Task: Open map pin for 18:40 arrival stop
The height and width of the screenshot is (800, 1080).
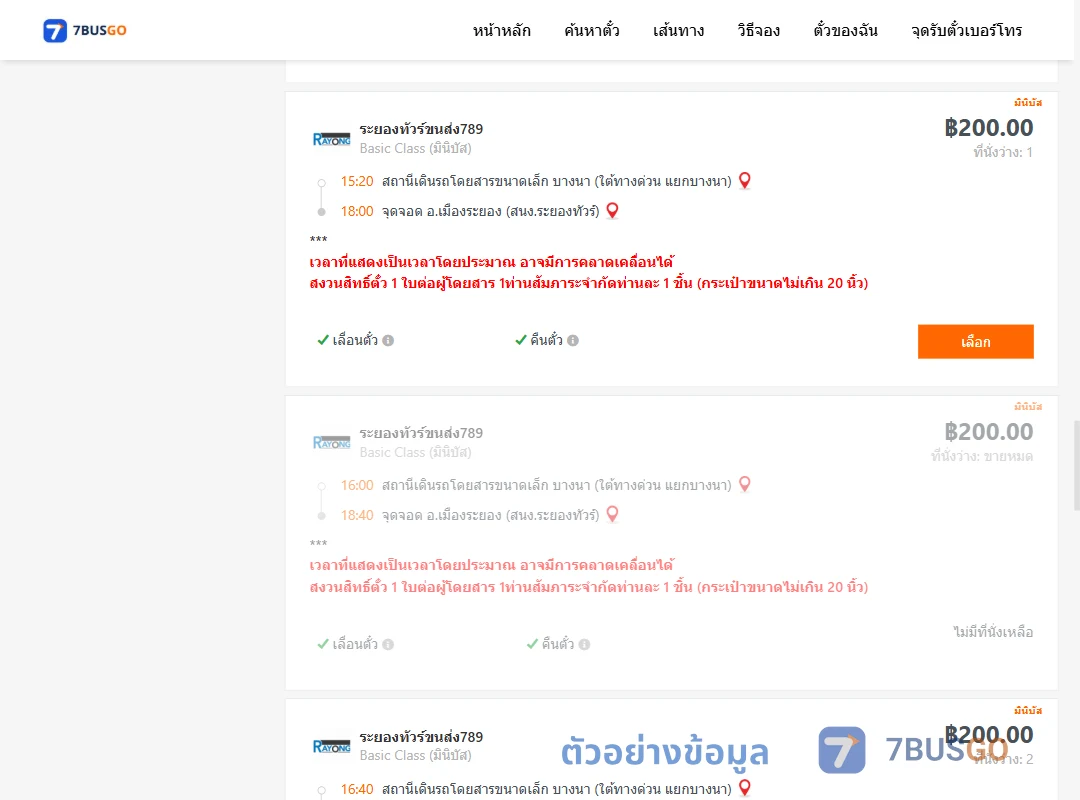Action: point(612,515)
